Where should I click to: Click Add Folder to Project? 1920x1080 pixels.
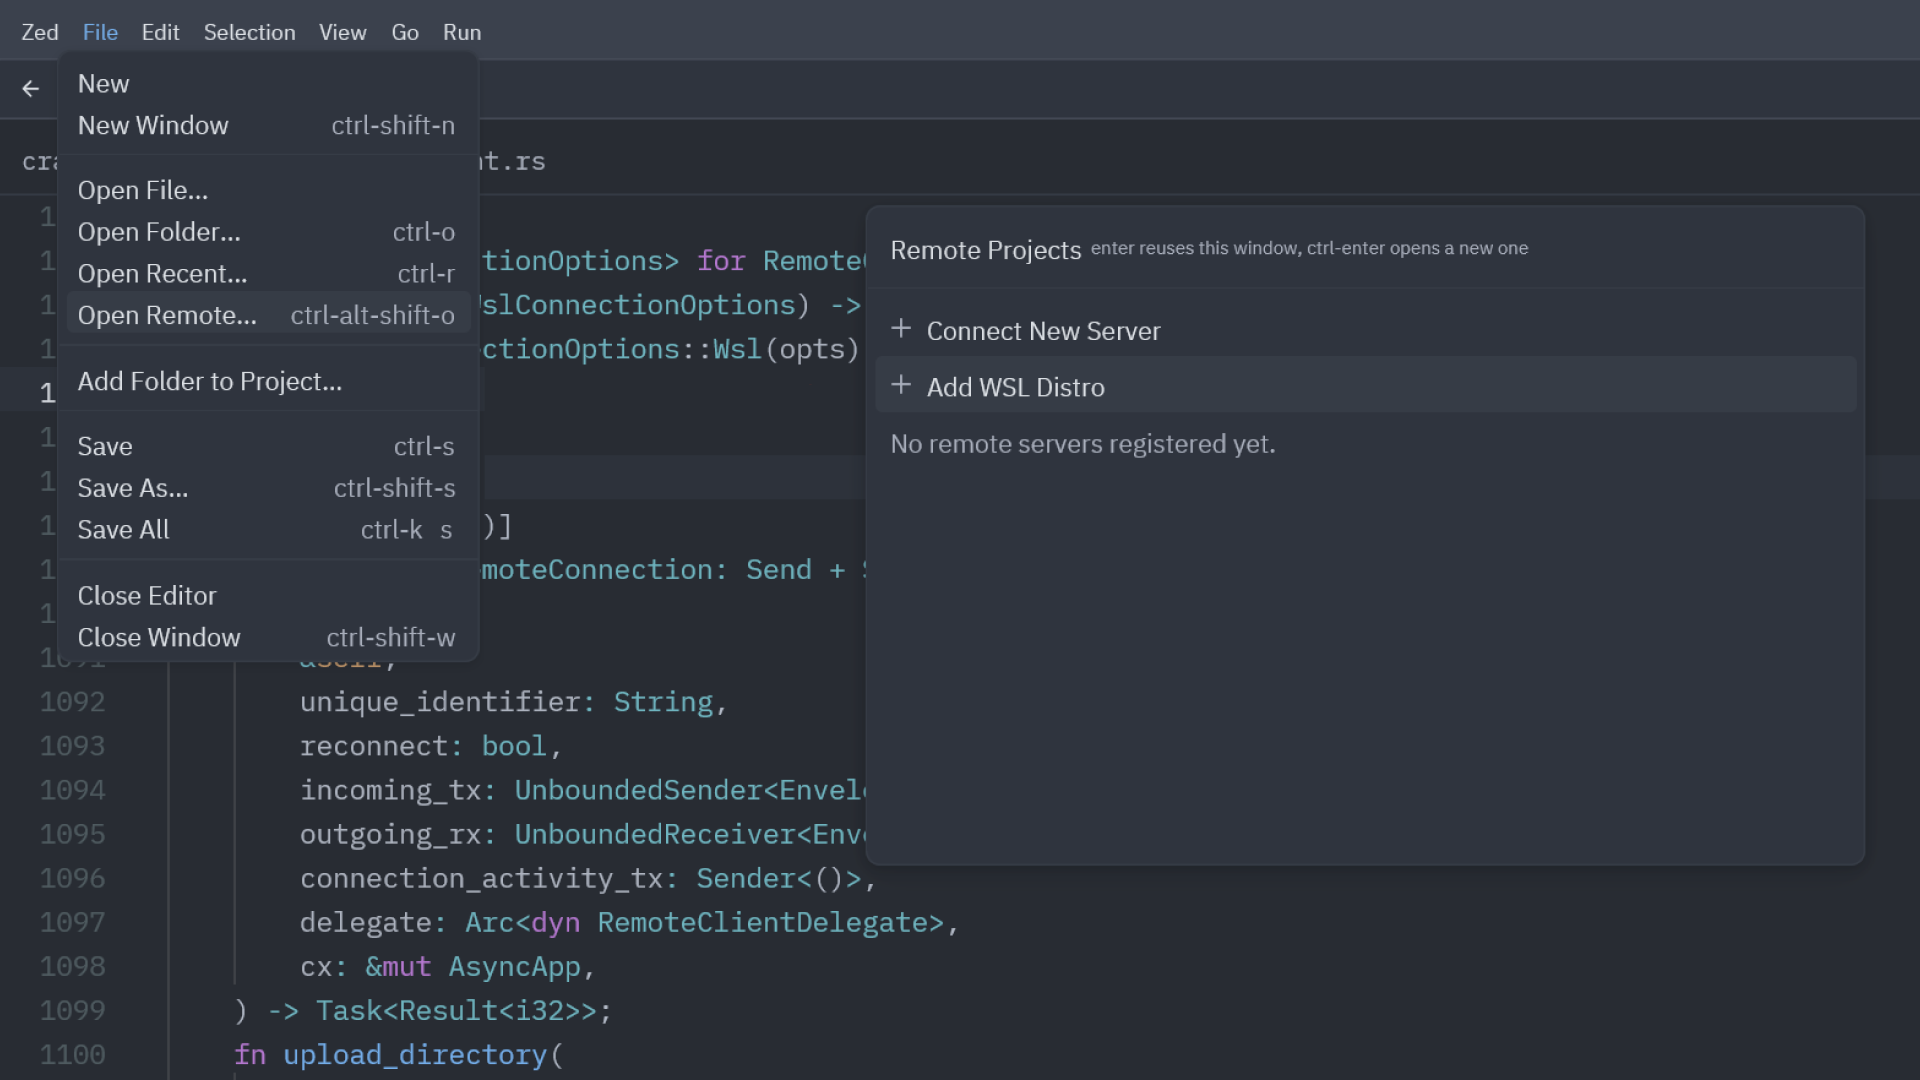[210, 381]
